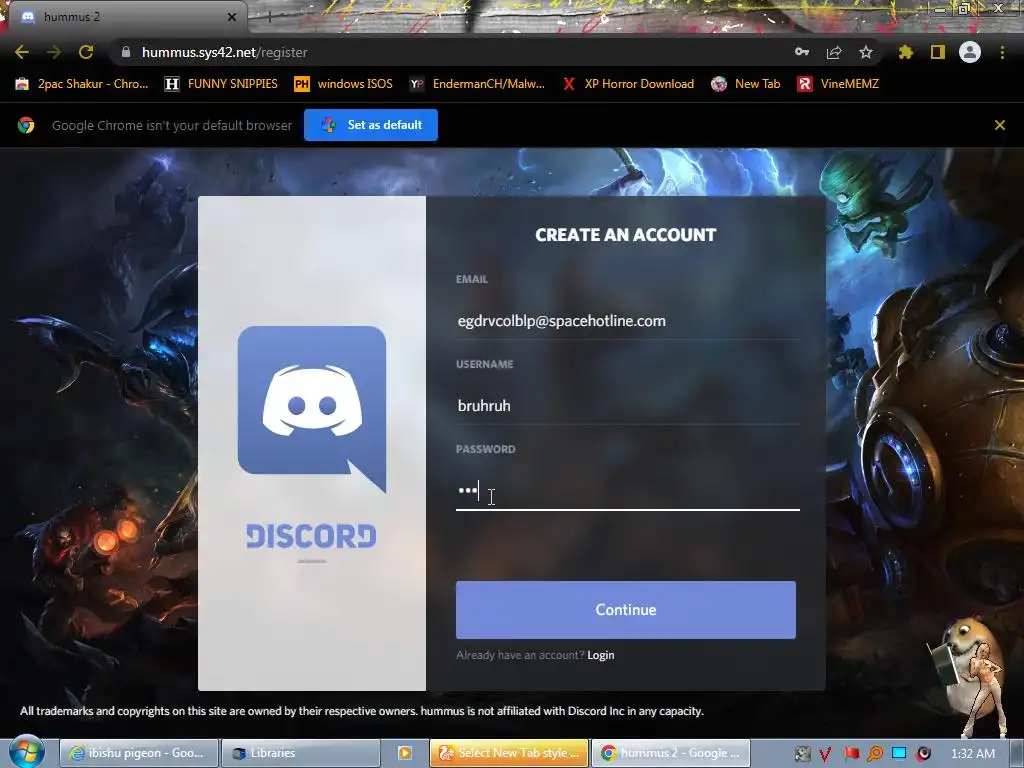Open the Chrome three-dot menu
Viewport: 1024px width, 768px height.
(1002, 52)
